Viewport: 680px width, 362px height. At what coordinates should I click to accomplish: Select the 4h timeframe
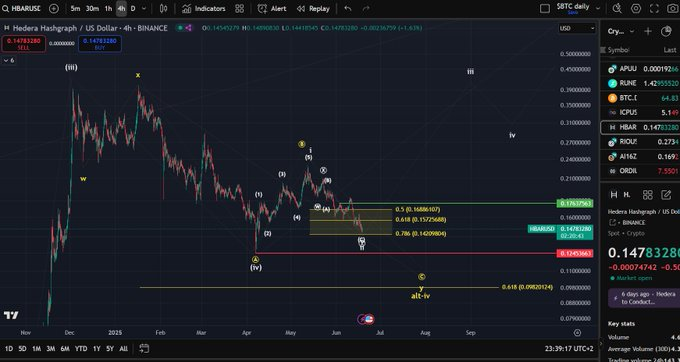(x=121, y=9)
